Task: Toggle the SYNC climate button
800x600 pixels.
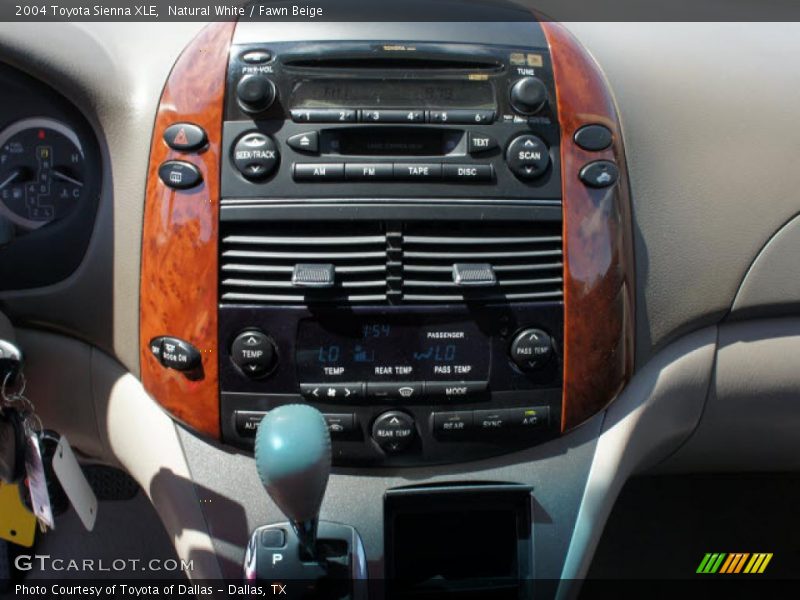Action: (492, 423)
